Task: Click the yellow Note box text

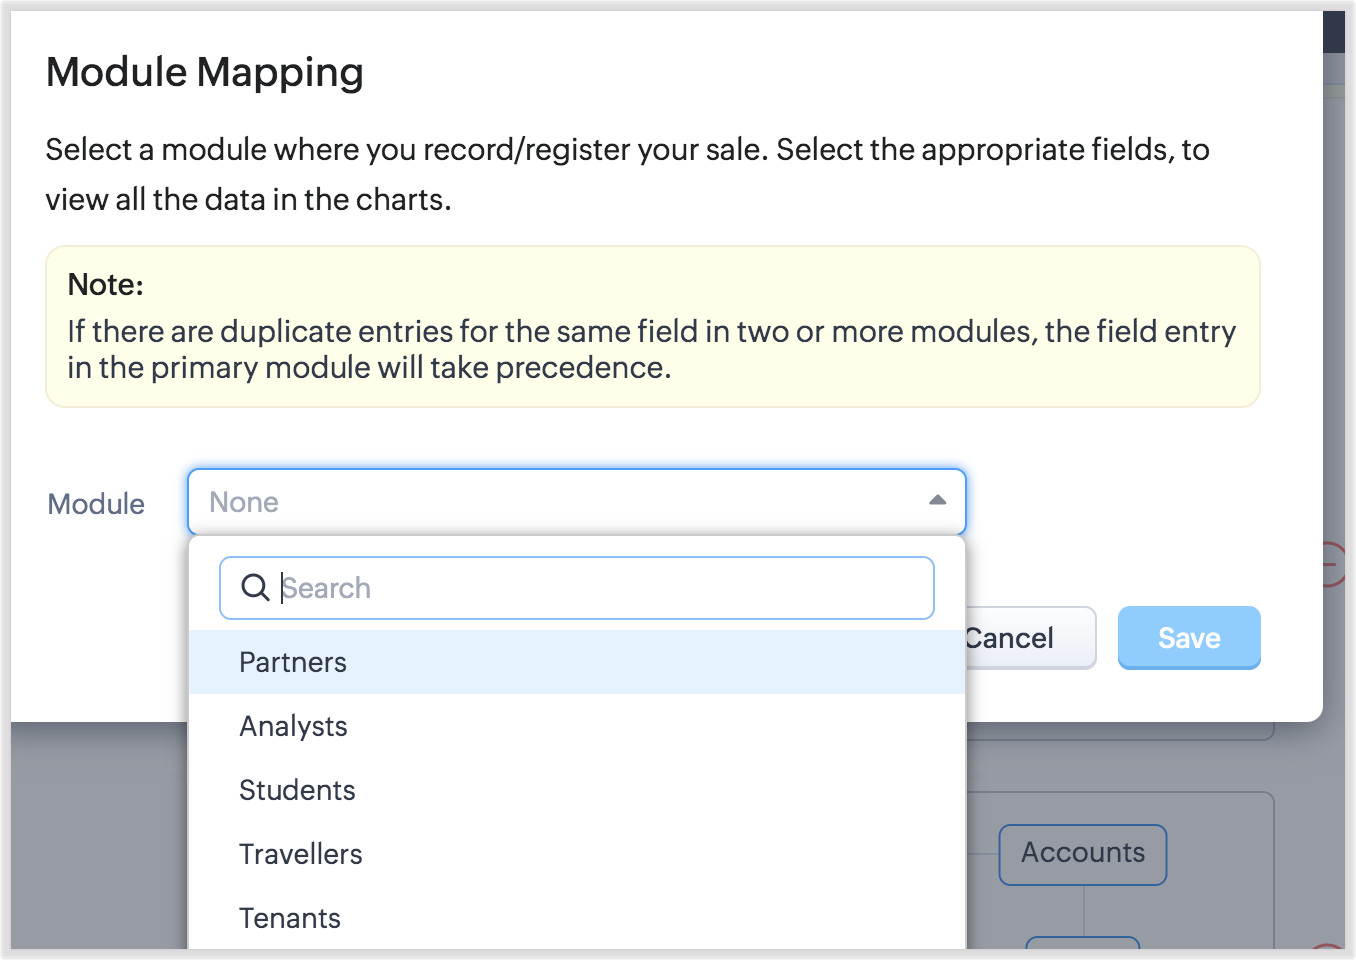Action: coord(652,349)
